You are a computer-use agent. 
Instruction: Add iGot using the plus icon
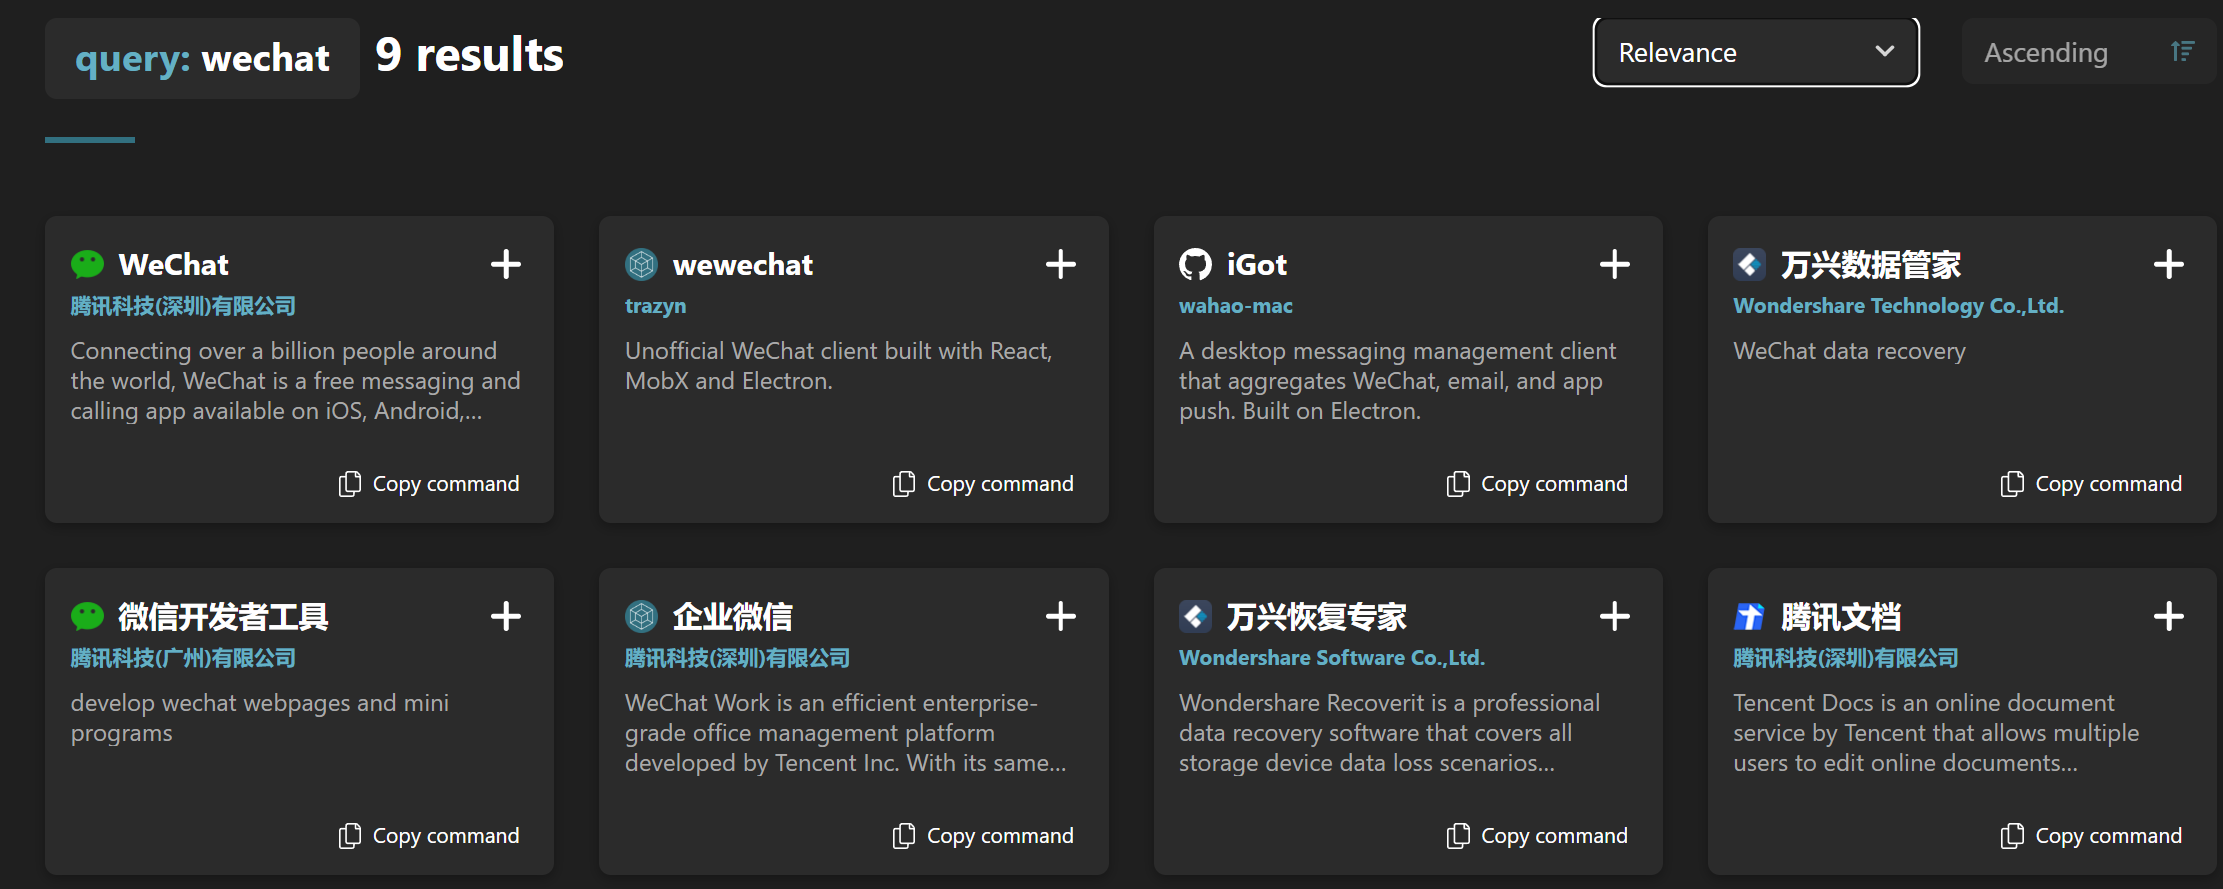coord(1614,265)
